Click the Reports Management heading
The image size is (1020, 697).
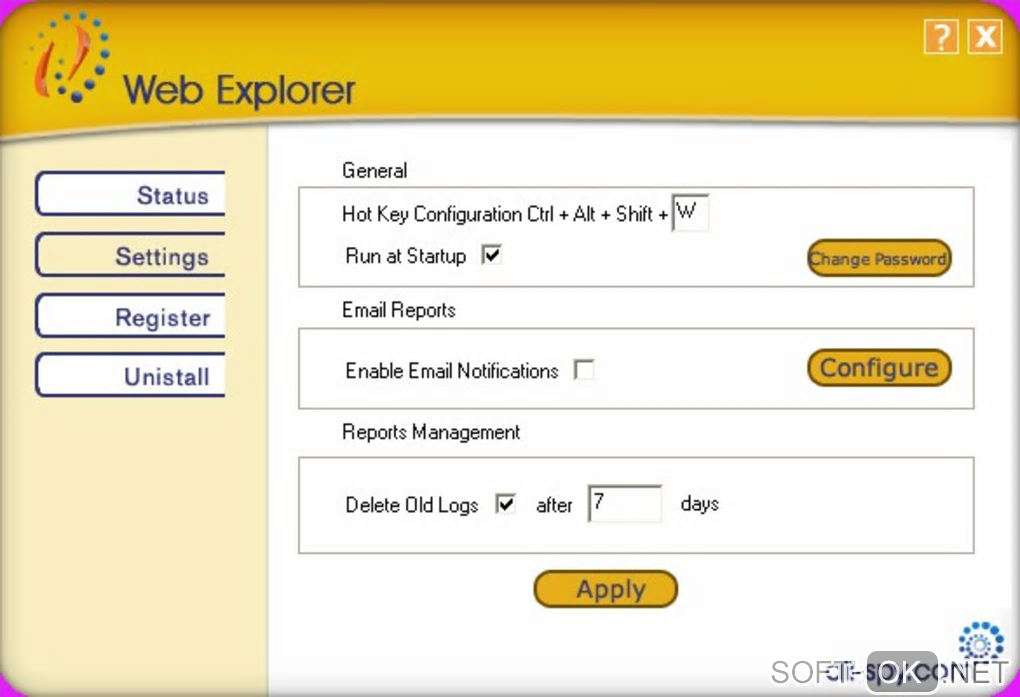coord(431,432)
